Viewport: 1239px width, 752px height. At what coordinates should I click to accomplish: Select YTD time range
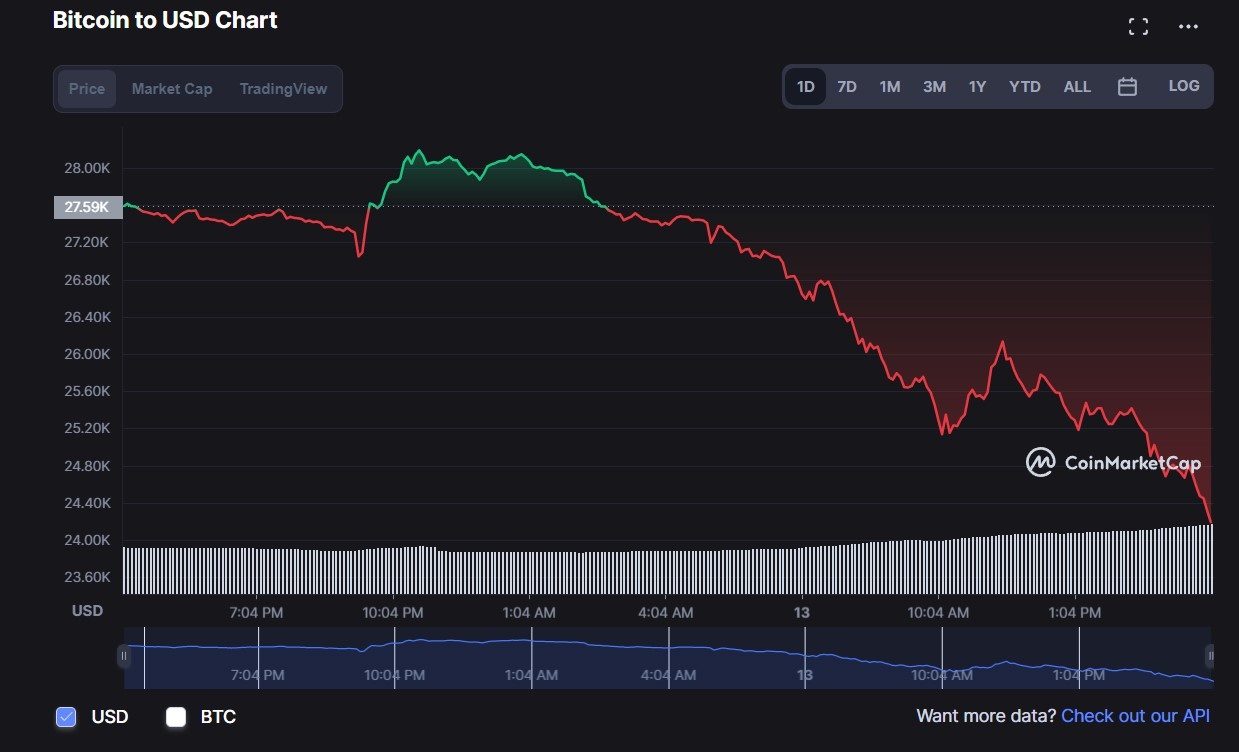tap(1025, 87)
